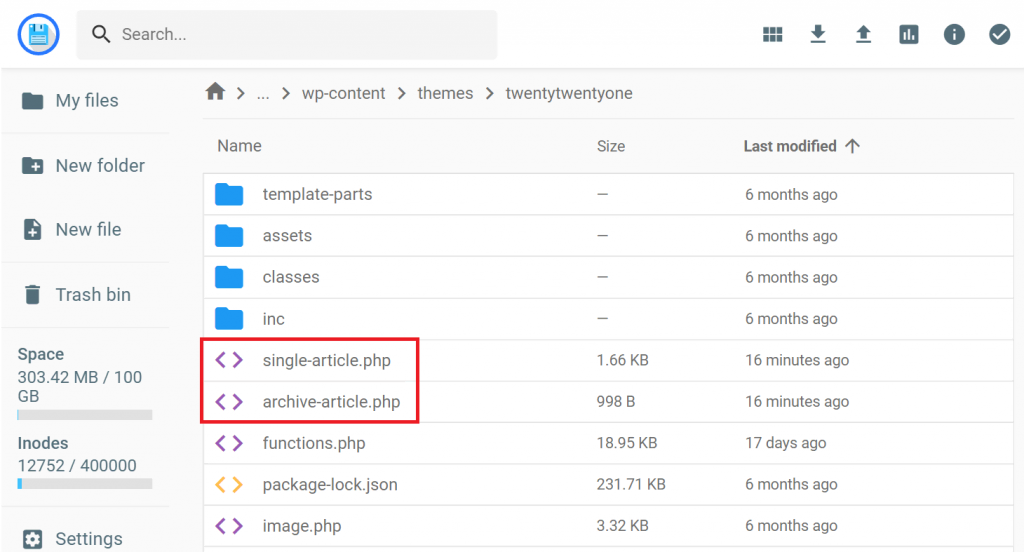Open the template-parts folder
The width and height of the screenshot is (1024, 552).
click(x=317, y=195)
